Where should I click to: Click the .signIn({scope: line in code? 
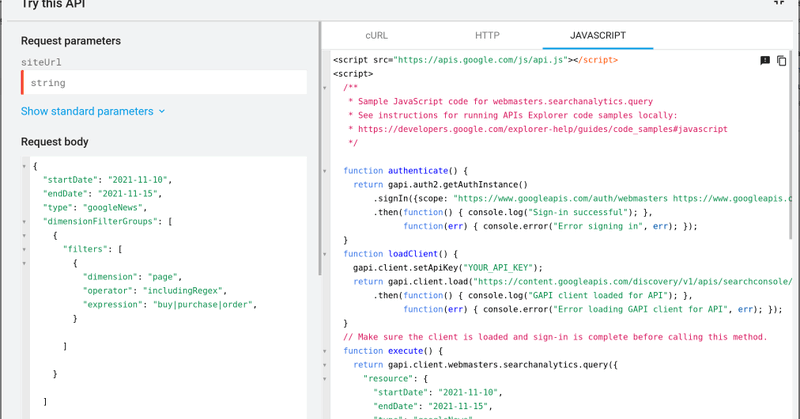[583, 199]
